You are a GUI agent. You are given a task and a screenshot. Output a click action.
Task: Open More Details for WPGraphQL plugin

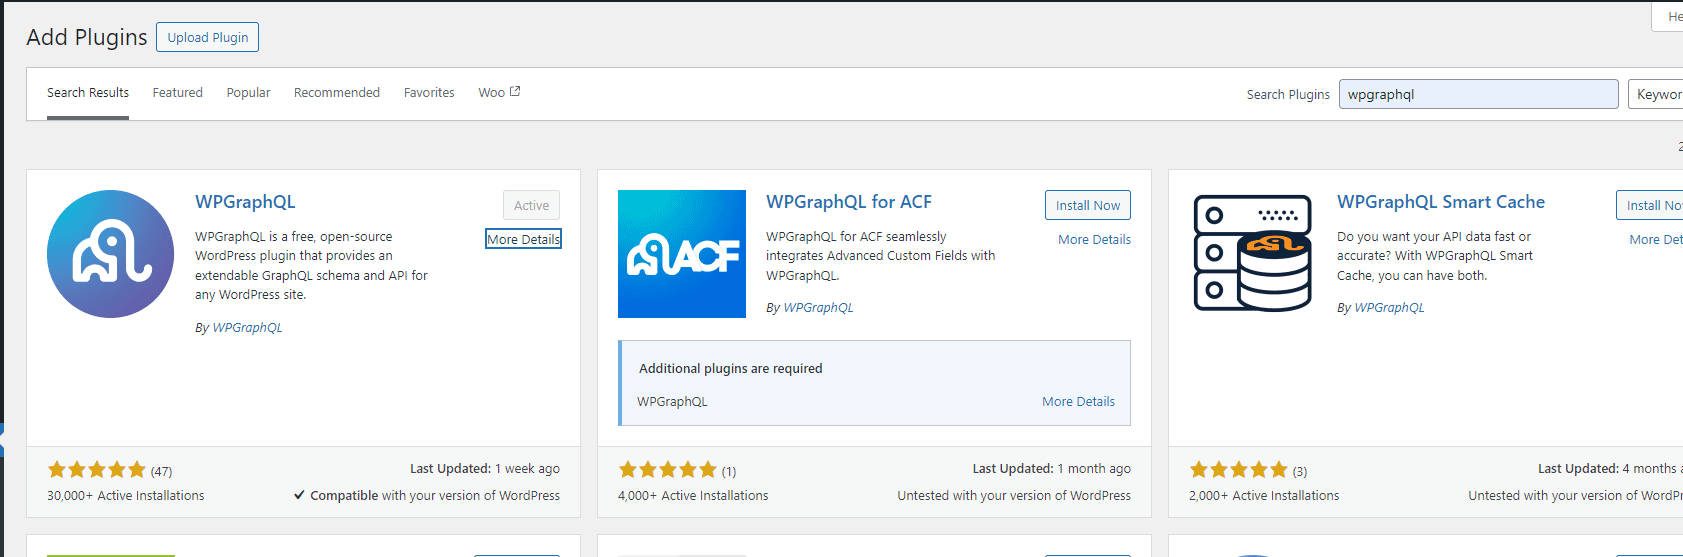point(523,239)
